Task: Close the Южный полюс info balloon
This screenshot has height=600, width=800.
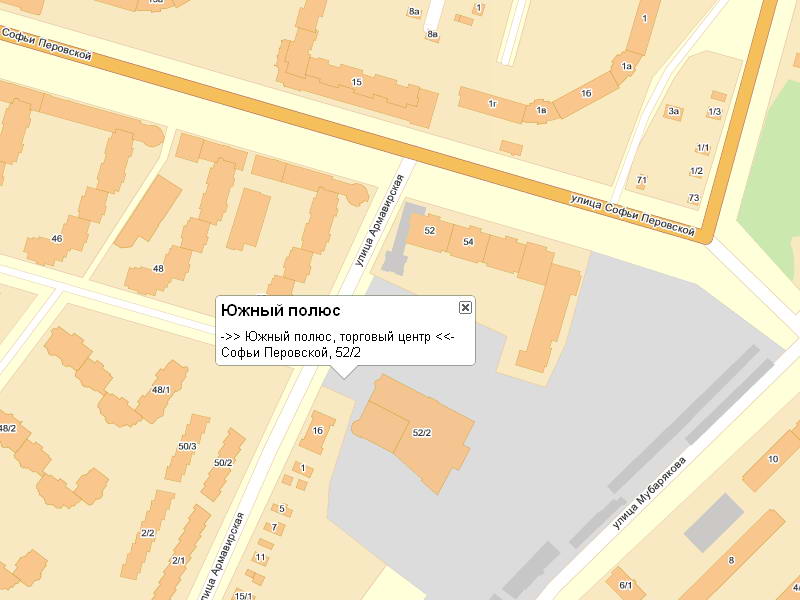Action: click(x=465, y=307)
